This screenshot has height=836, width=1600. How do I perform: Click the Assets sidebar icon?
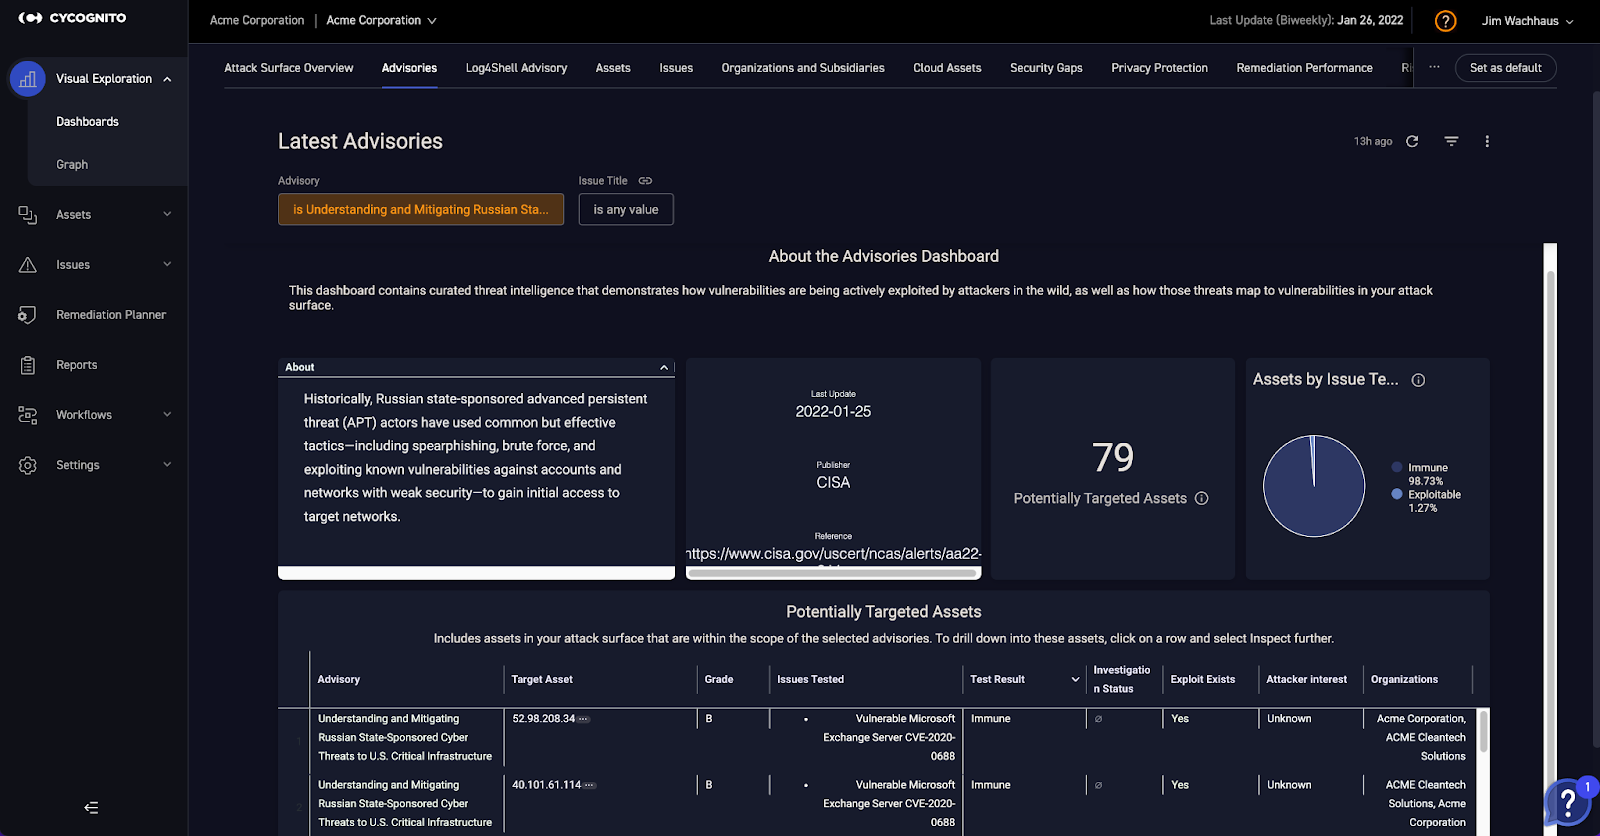coord(28,215)
